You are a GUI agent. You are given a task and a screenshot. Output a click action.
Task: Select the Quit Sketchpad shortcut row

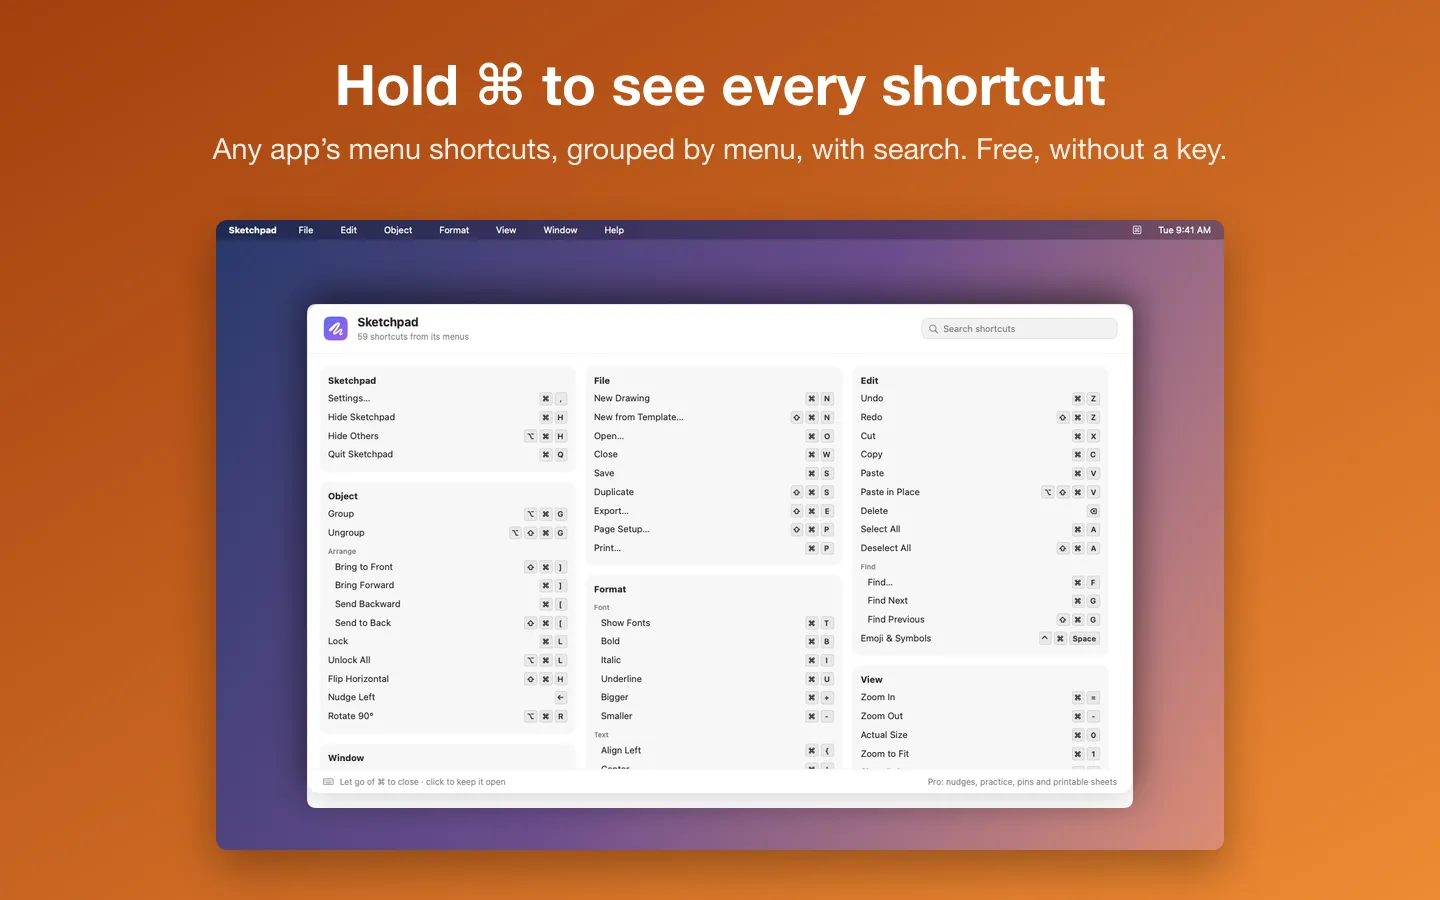[x=447, y=455]
